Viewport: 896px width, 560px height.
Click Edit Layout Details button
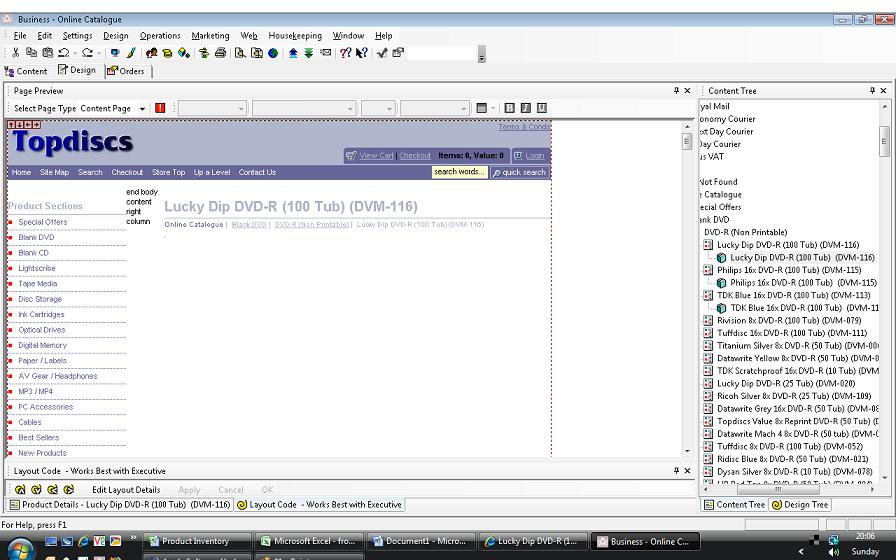[x=126, y=490]
